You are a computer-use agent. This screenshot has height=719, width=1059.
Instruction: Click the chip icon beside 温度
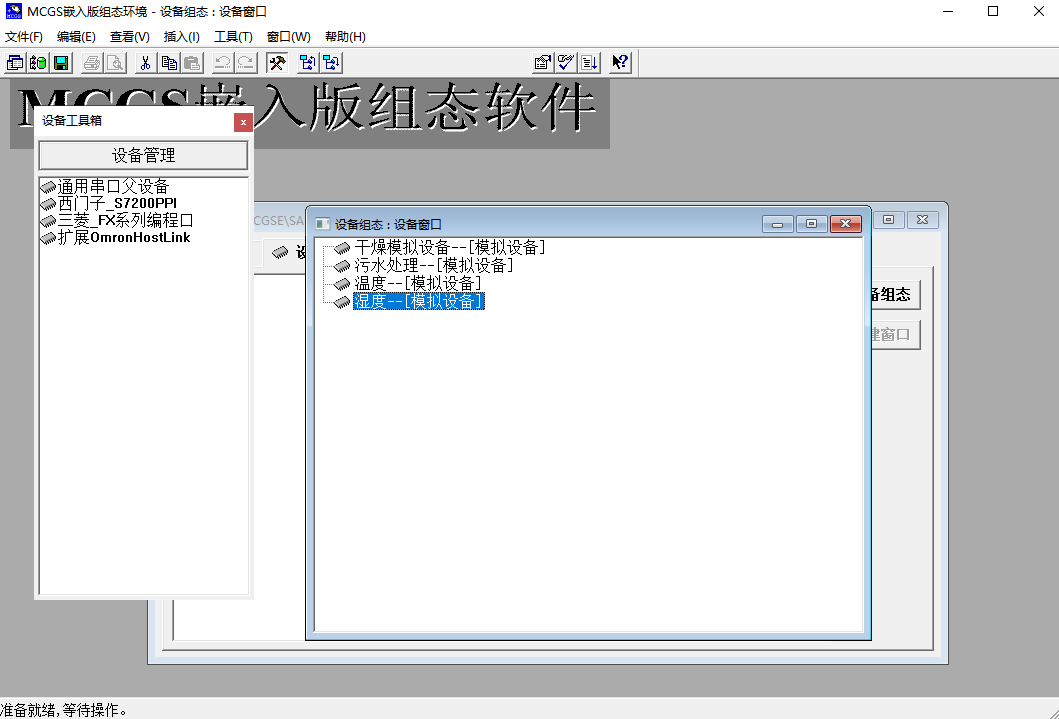tap(342, 284)
